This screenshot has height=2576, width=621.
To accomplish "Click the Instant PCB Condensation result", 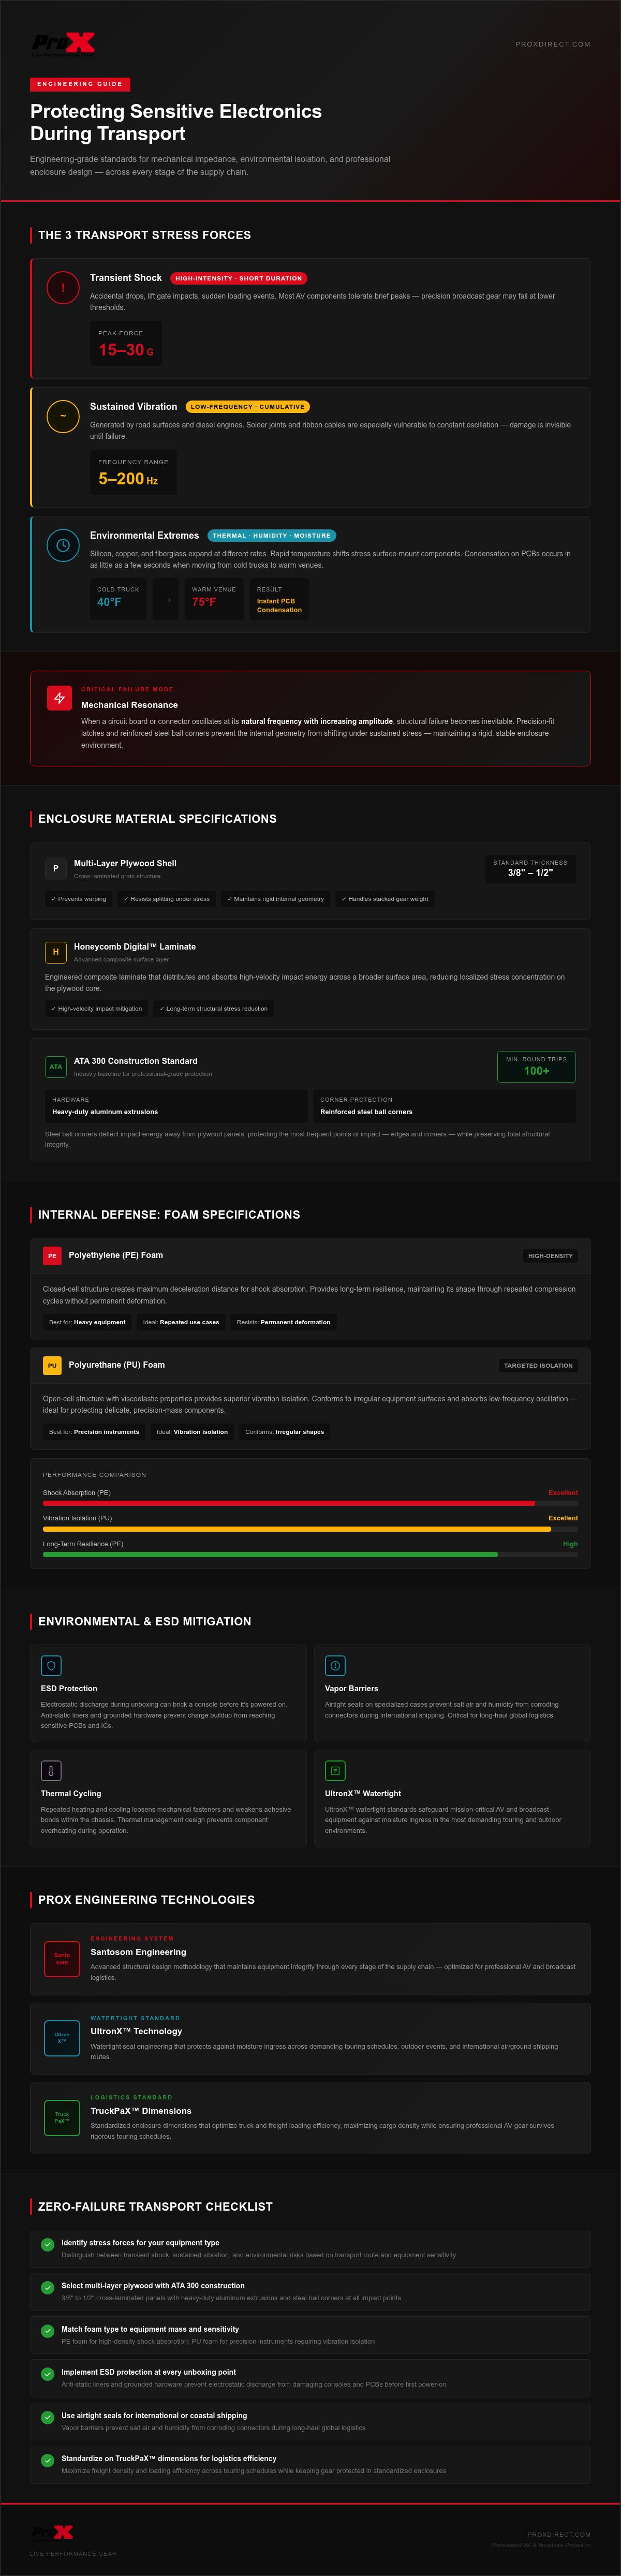I will 279,605.
